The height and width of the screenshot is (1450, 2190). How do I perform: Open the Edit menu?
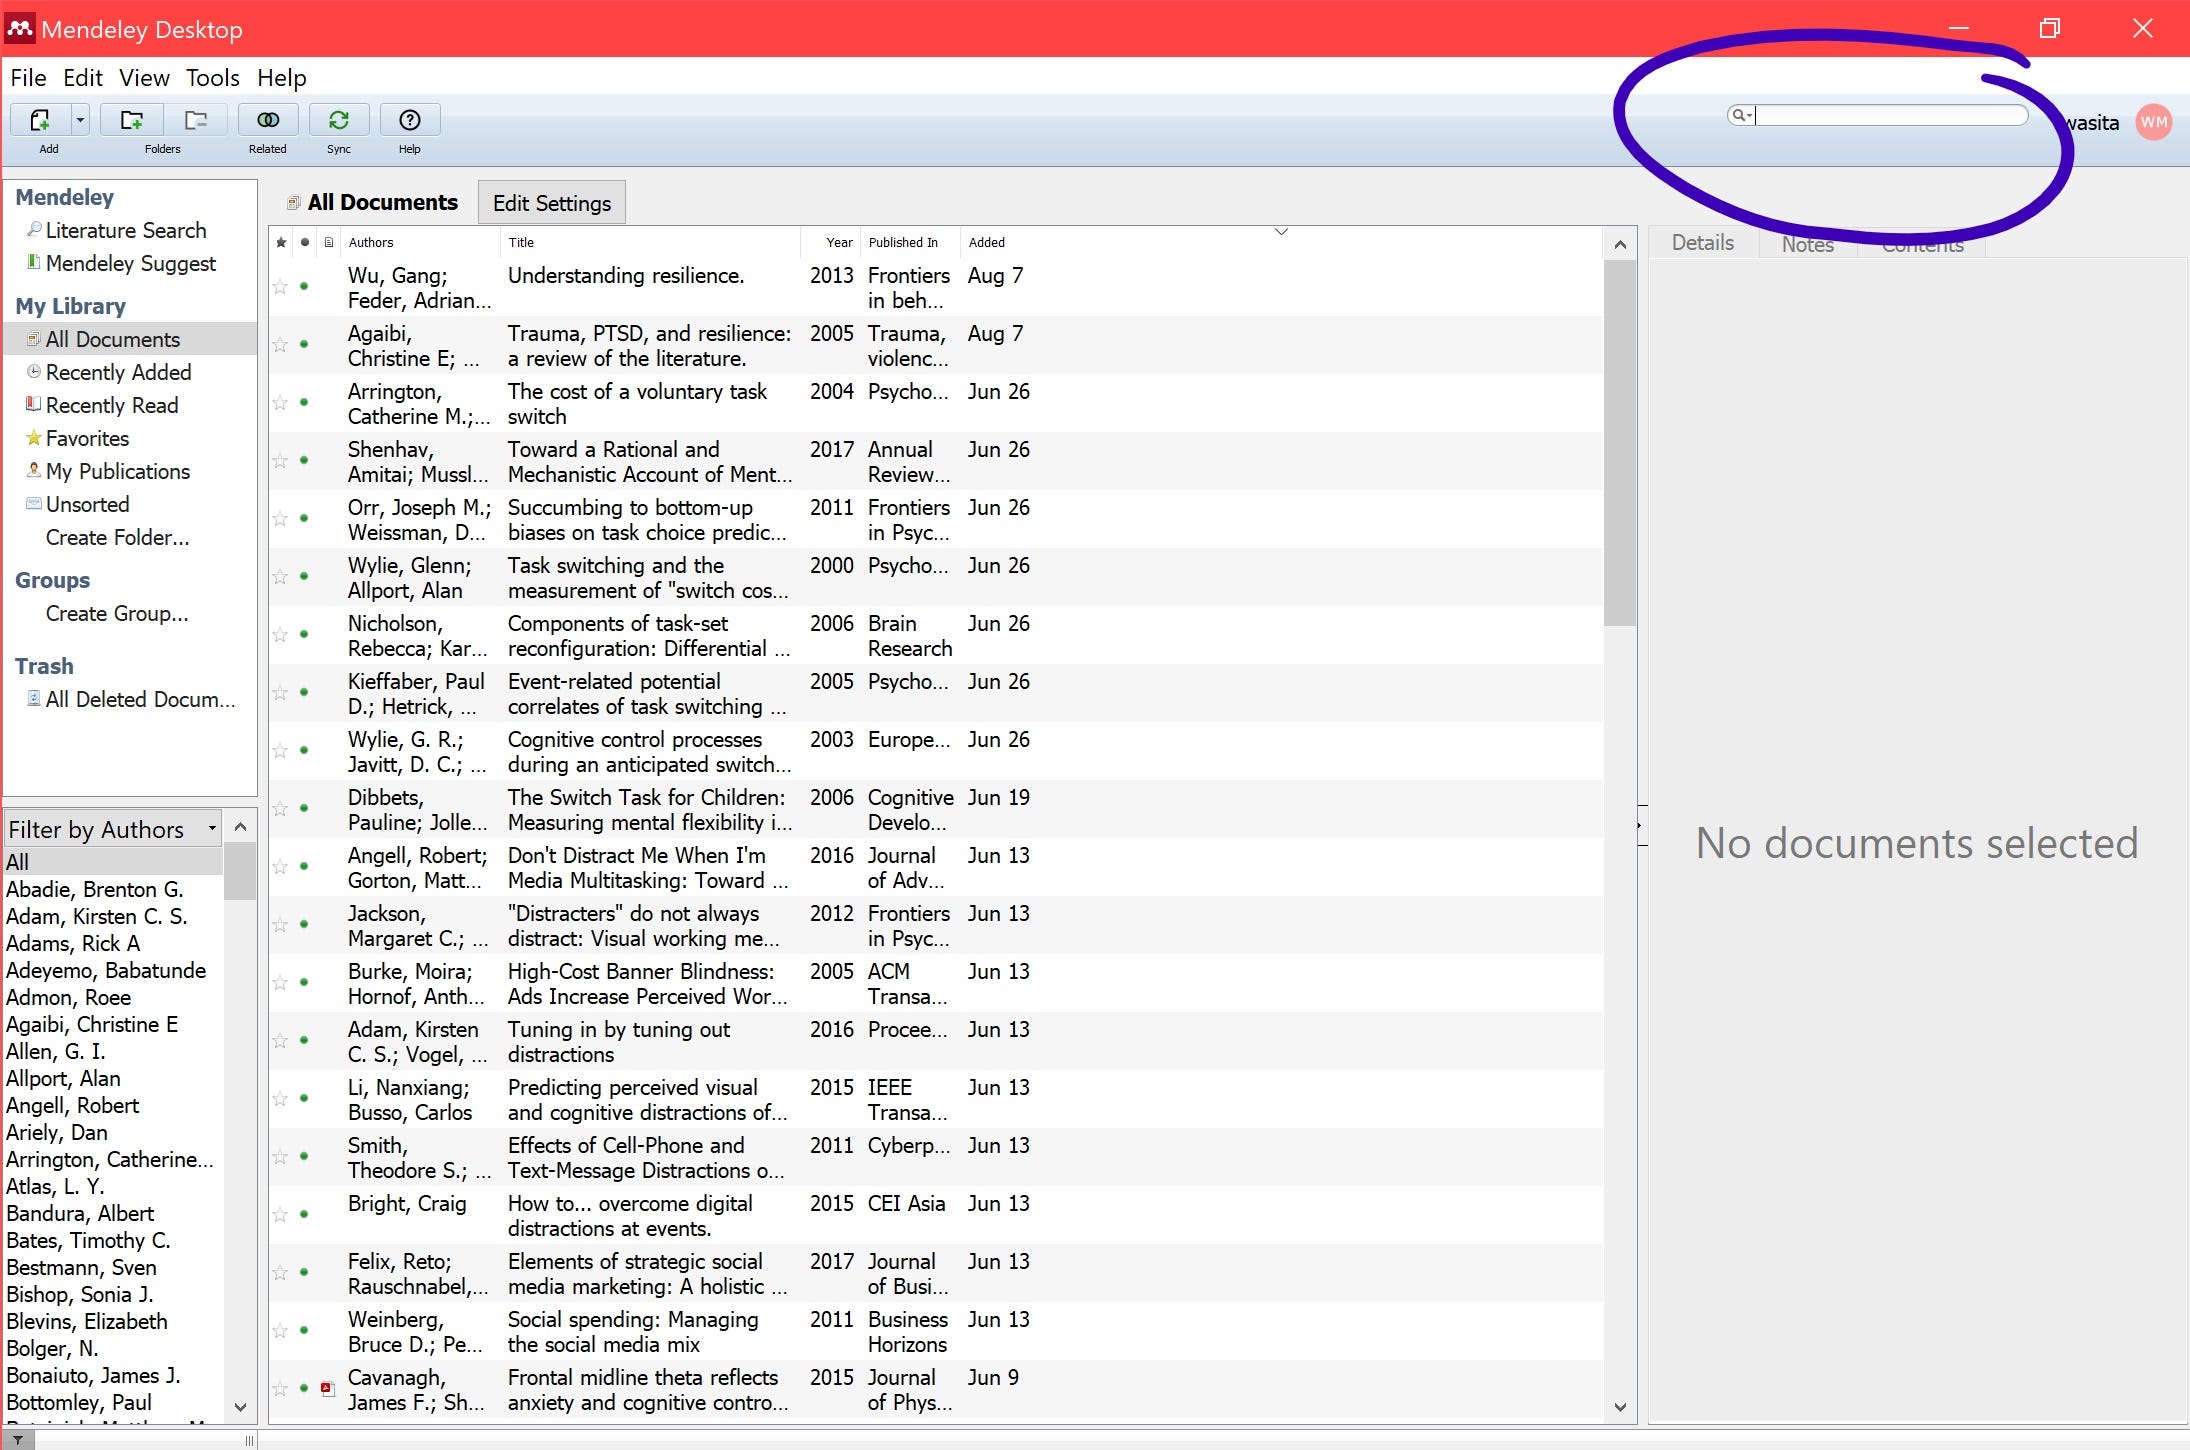tap(82, 78)
